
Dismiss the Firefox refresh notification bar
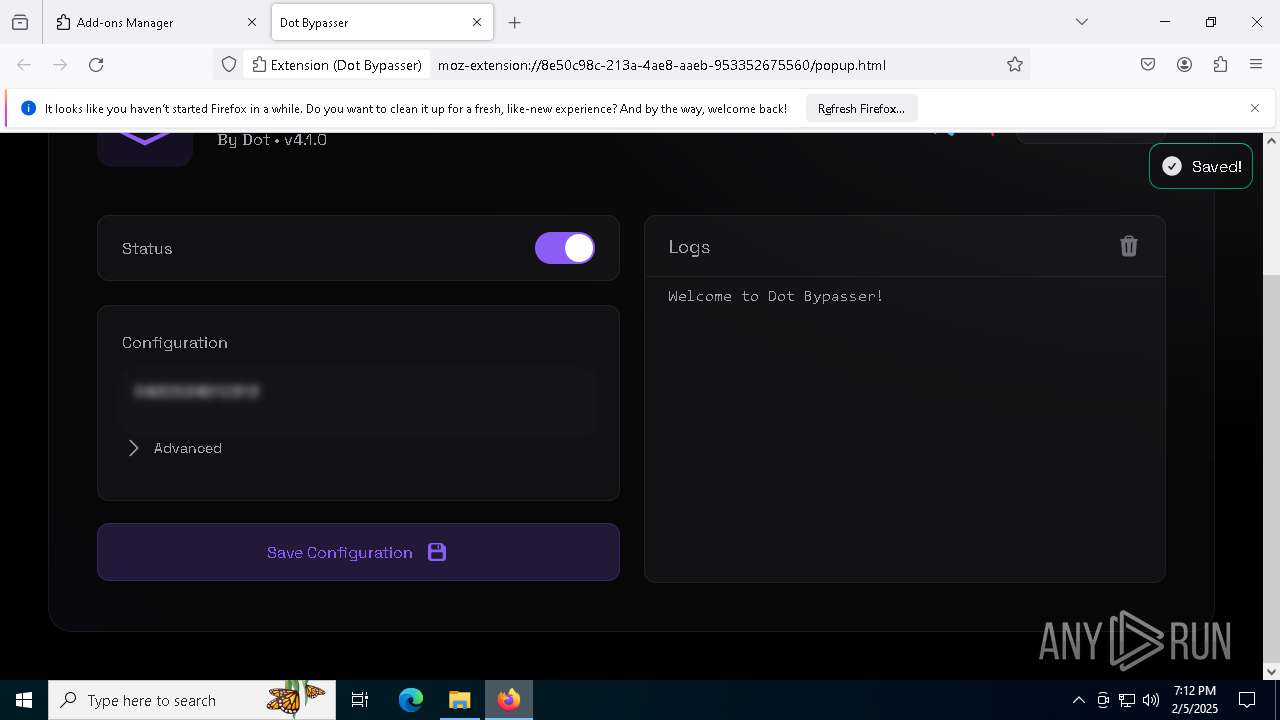[x=1255, y=108]
